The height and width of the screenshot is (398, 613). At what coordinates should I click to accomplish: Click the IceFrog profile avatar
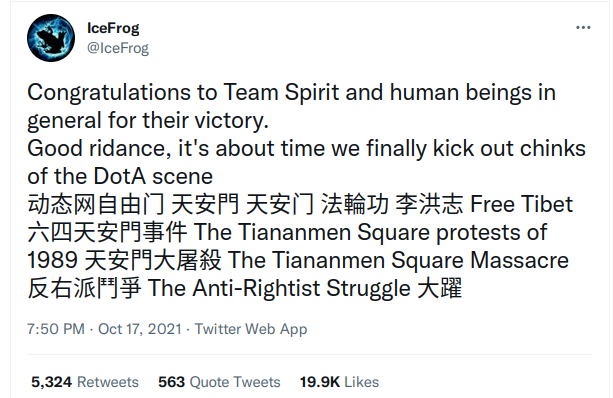tap(51, 38)
